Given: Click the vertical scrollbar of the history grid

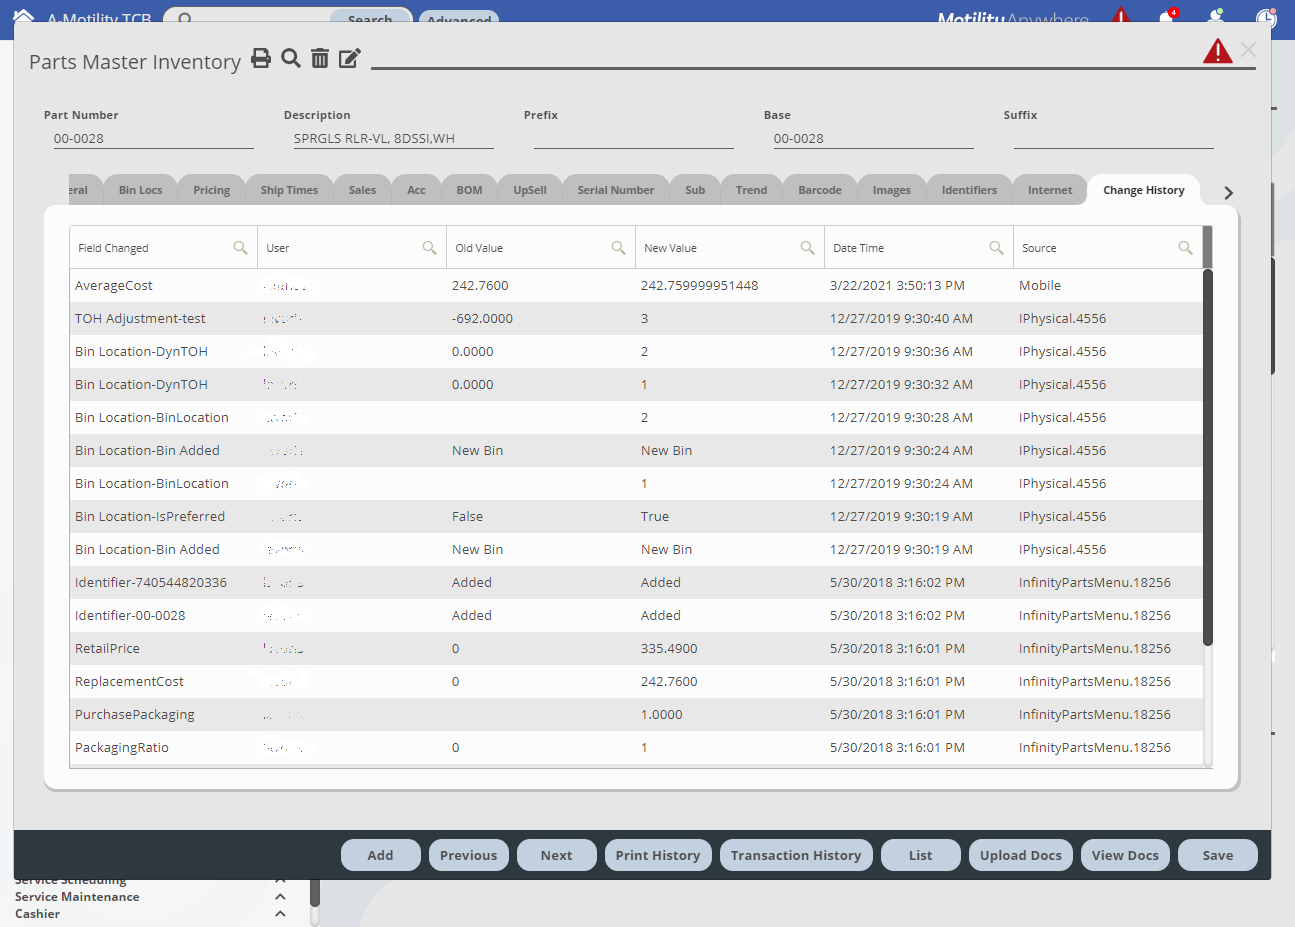Looking at the screenshot, I should coord(1209,450).
